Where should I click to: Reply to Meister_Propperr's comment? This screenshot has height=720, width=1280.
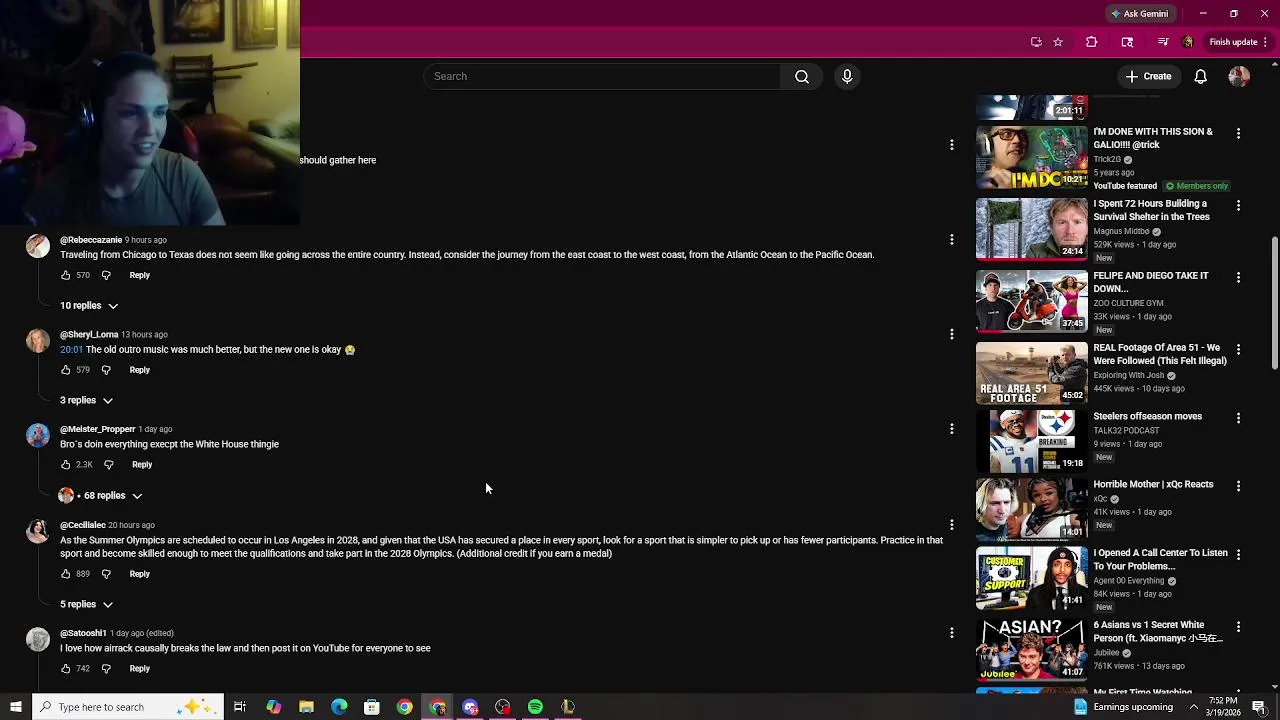pyautogui.click(x=142, y=464)
